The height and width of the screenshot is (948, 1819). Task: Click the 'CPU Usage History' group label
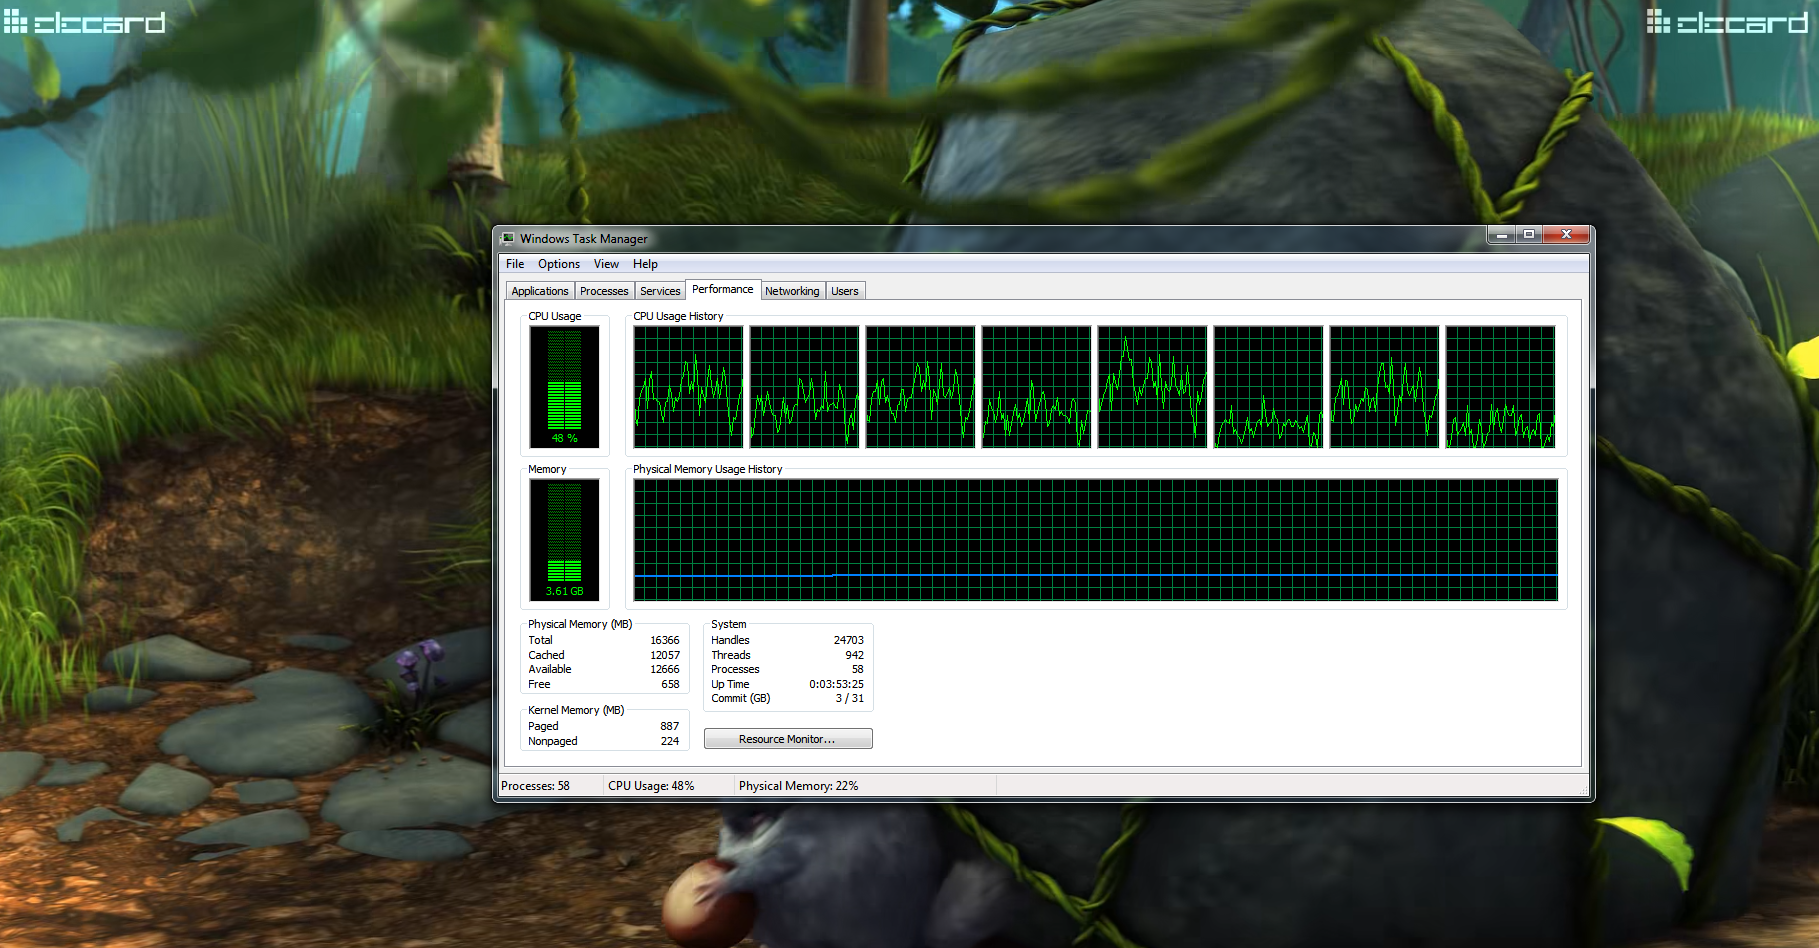tap(678, 316)
